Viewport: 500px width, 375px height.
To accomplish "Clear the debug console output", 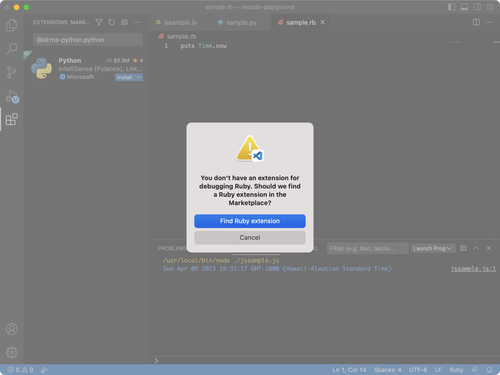I will [463, 248].
